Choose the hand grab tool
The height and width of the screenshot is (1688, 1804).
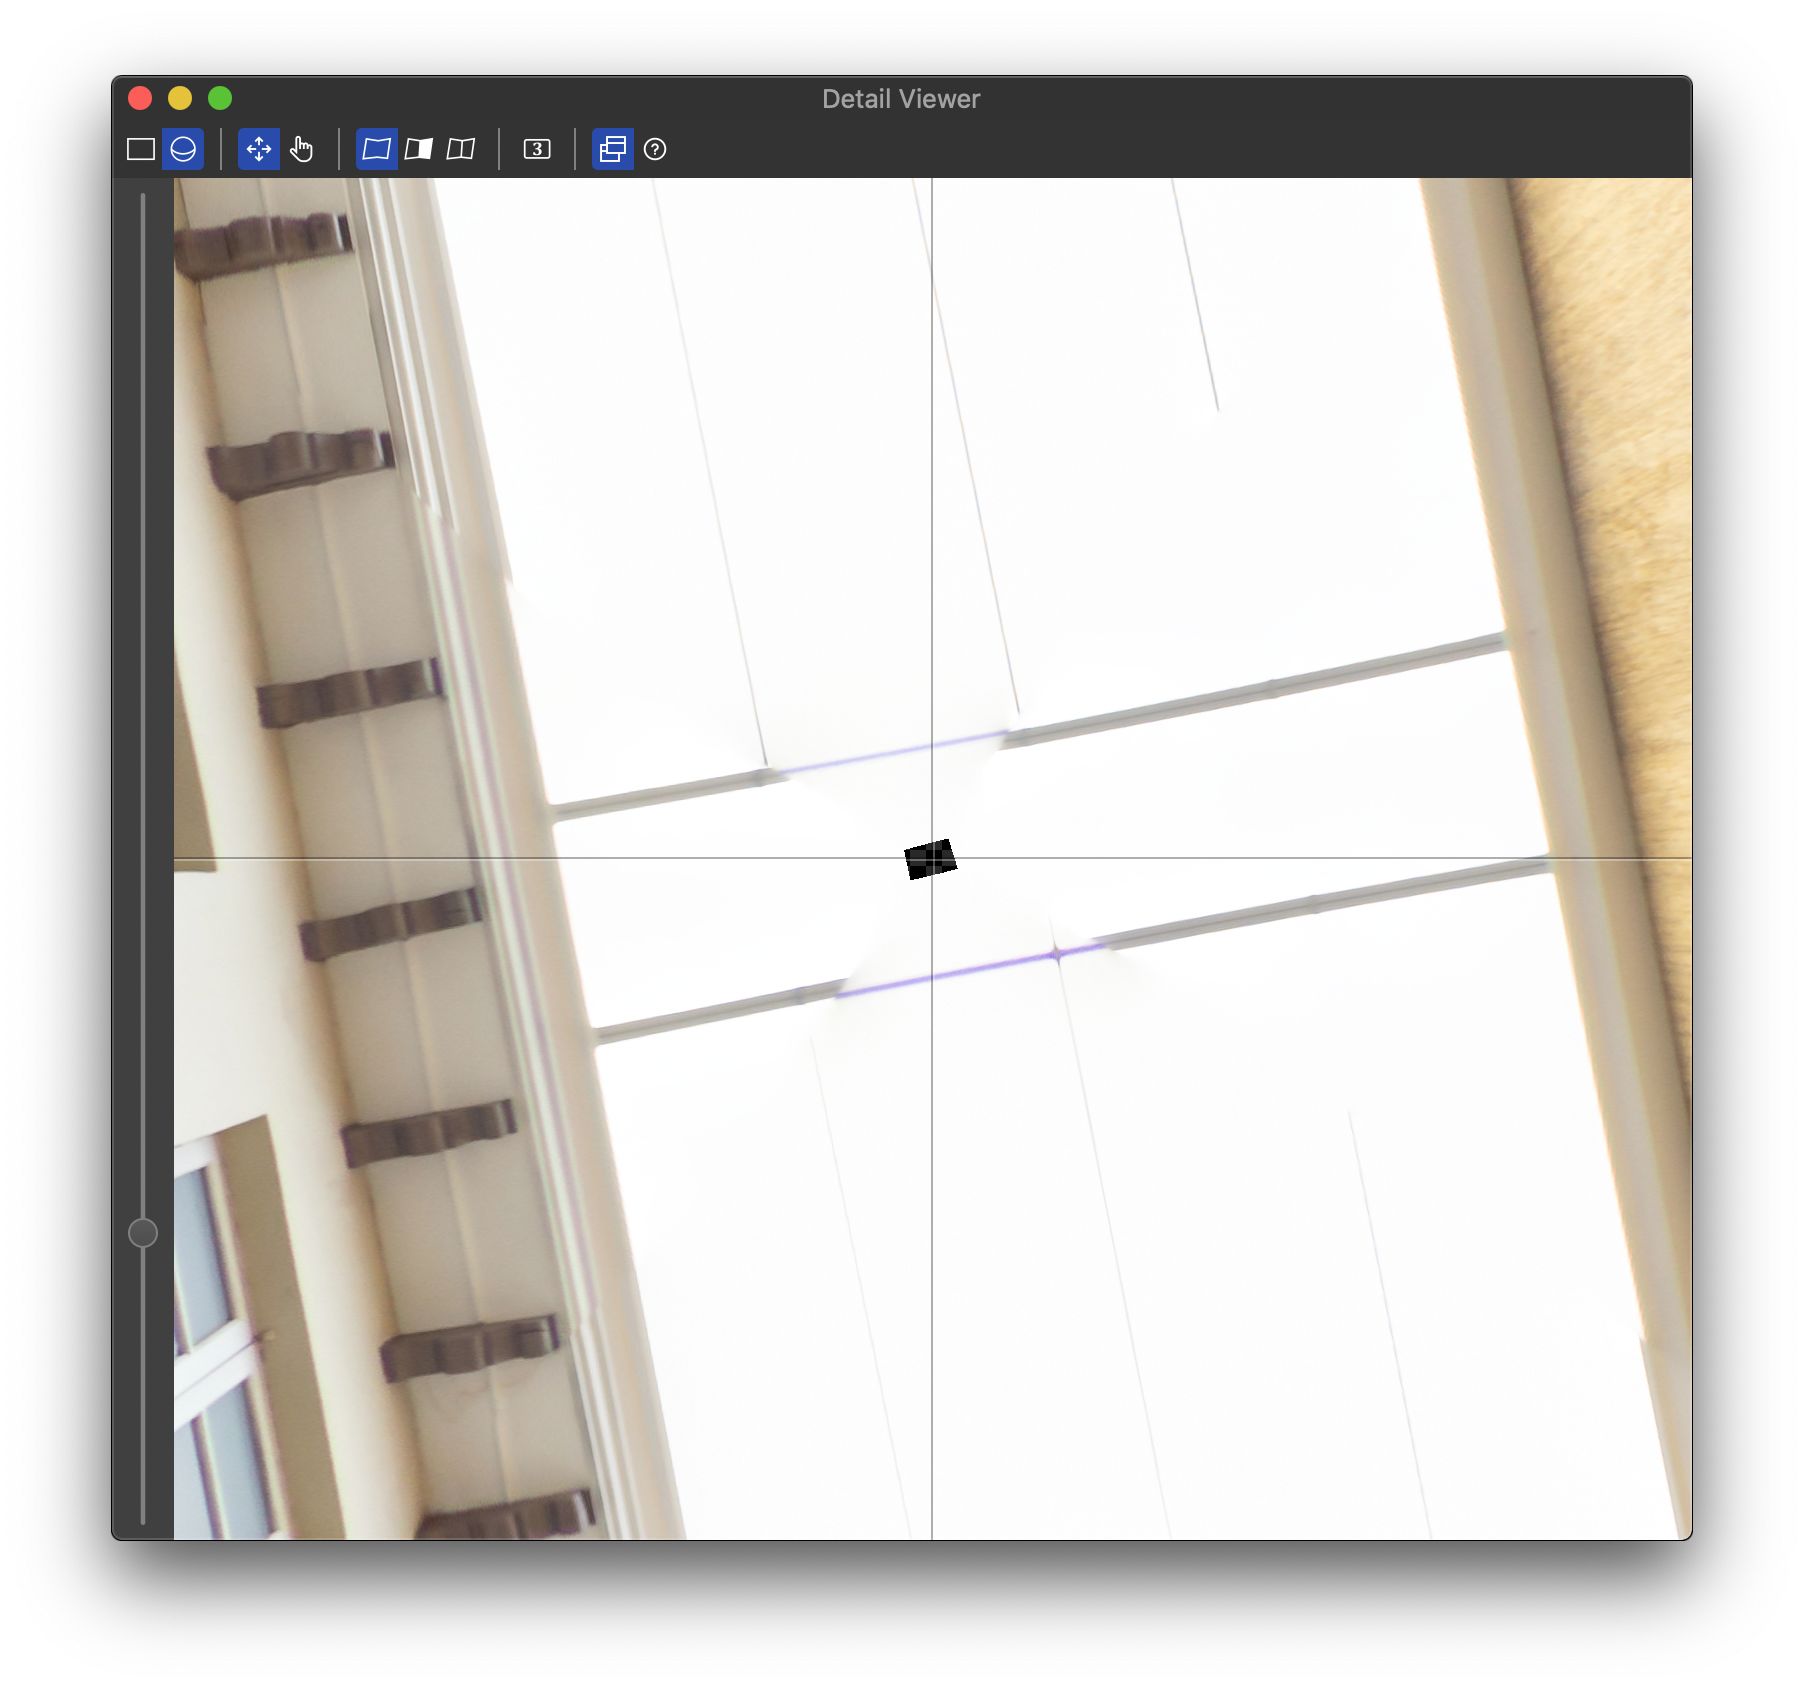(x=301, y=149)
